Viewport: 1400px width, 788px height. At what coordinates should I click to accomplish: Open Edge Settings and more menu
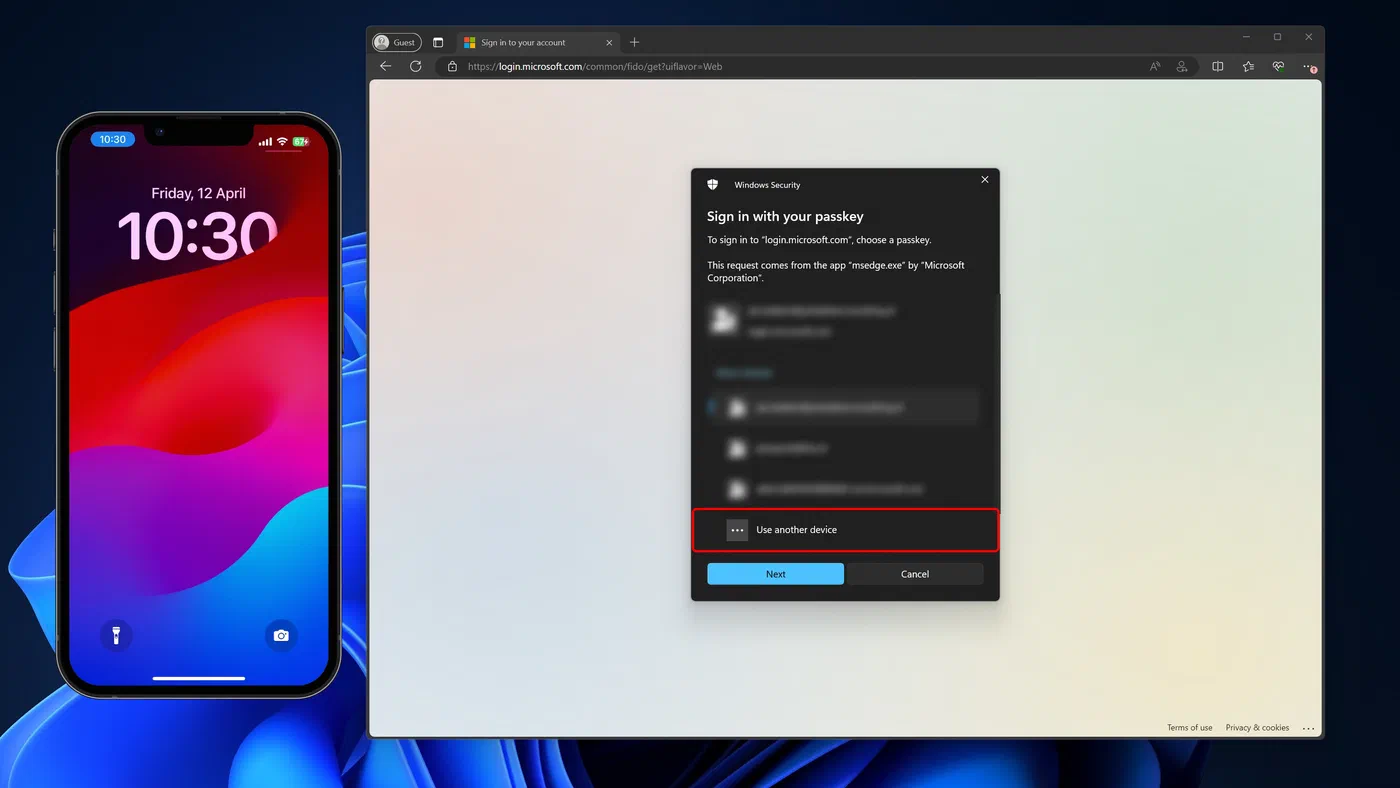[x=1309, y=67]
